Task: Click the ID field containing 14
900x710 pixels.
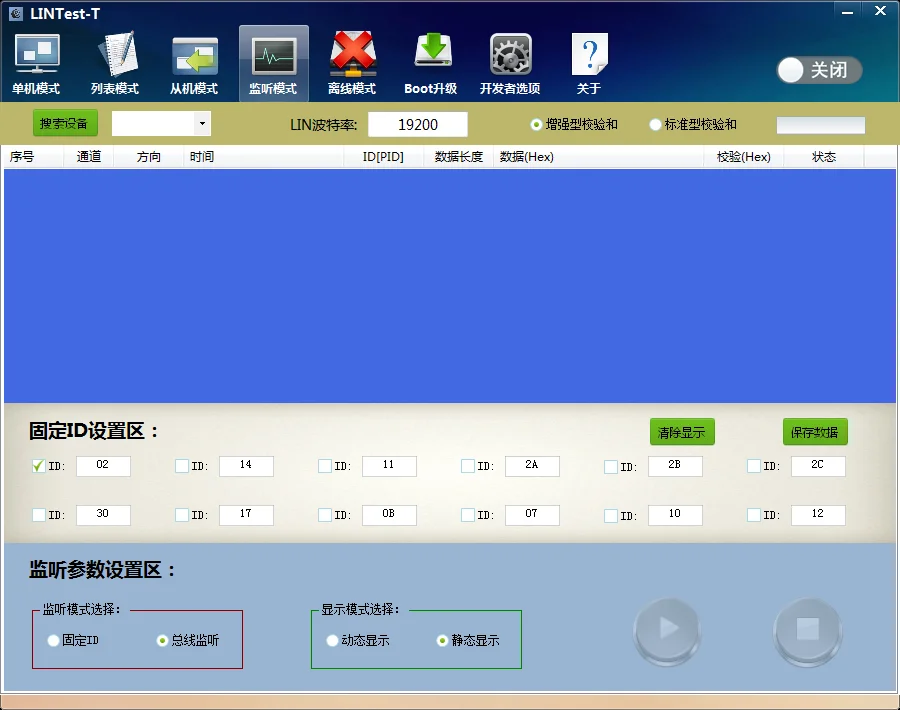Action: (246, 466)
